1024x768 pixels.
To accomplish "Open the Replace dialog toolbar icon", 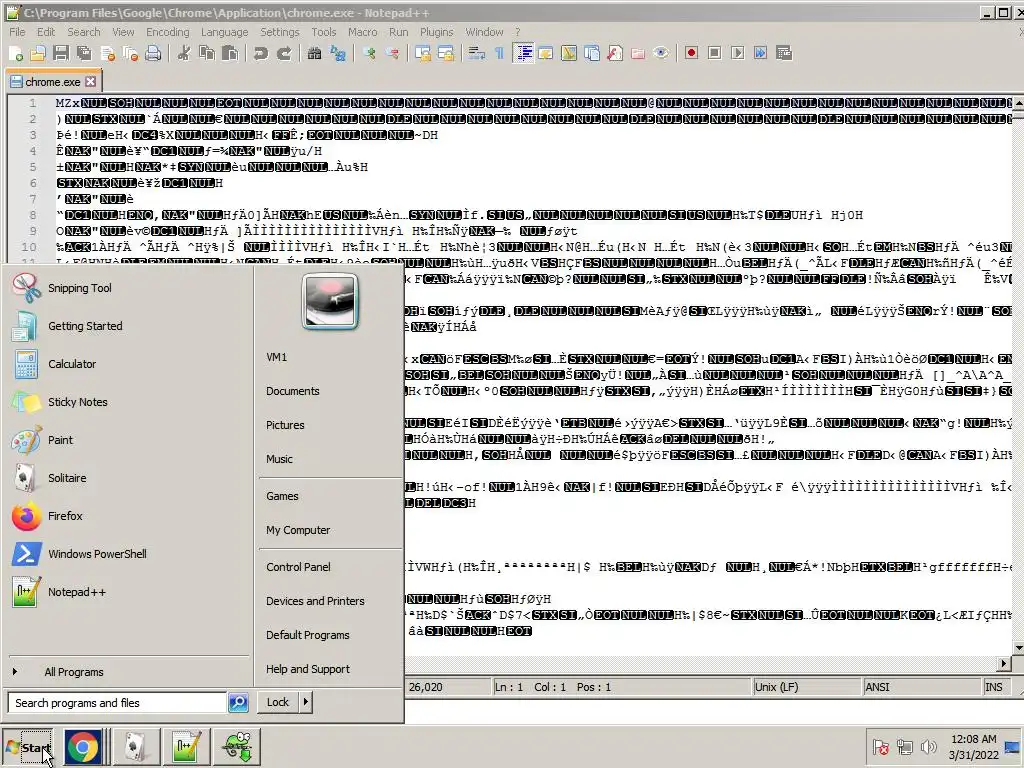I will (338, 54).
